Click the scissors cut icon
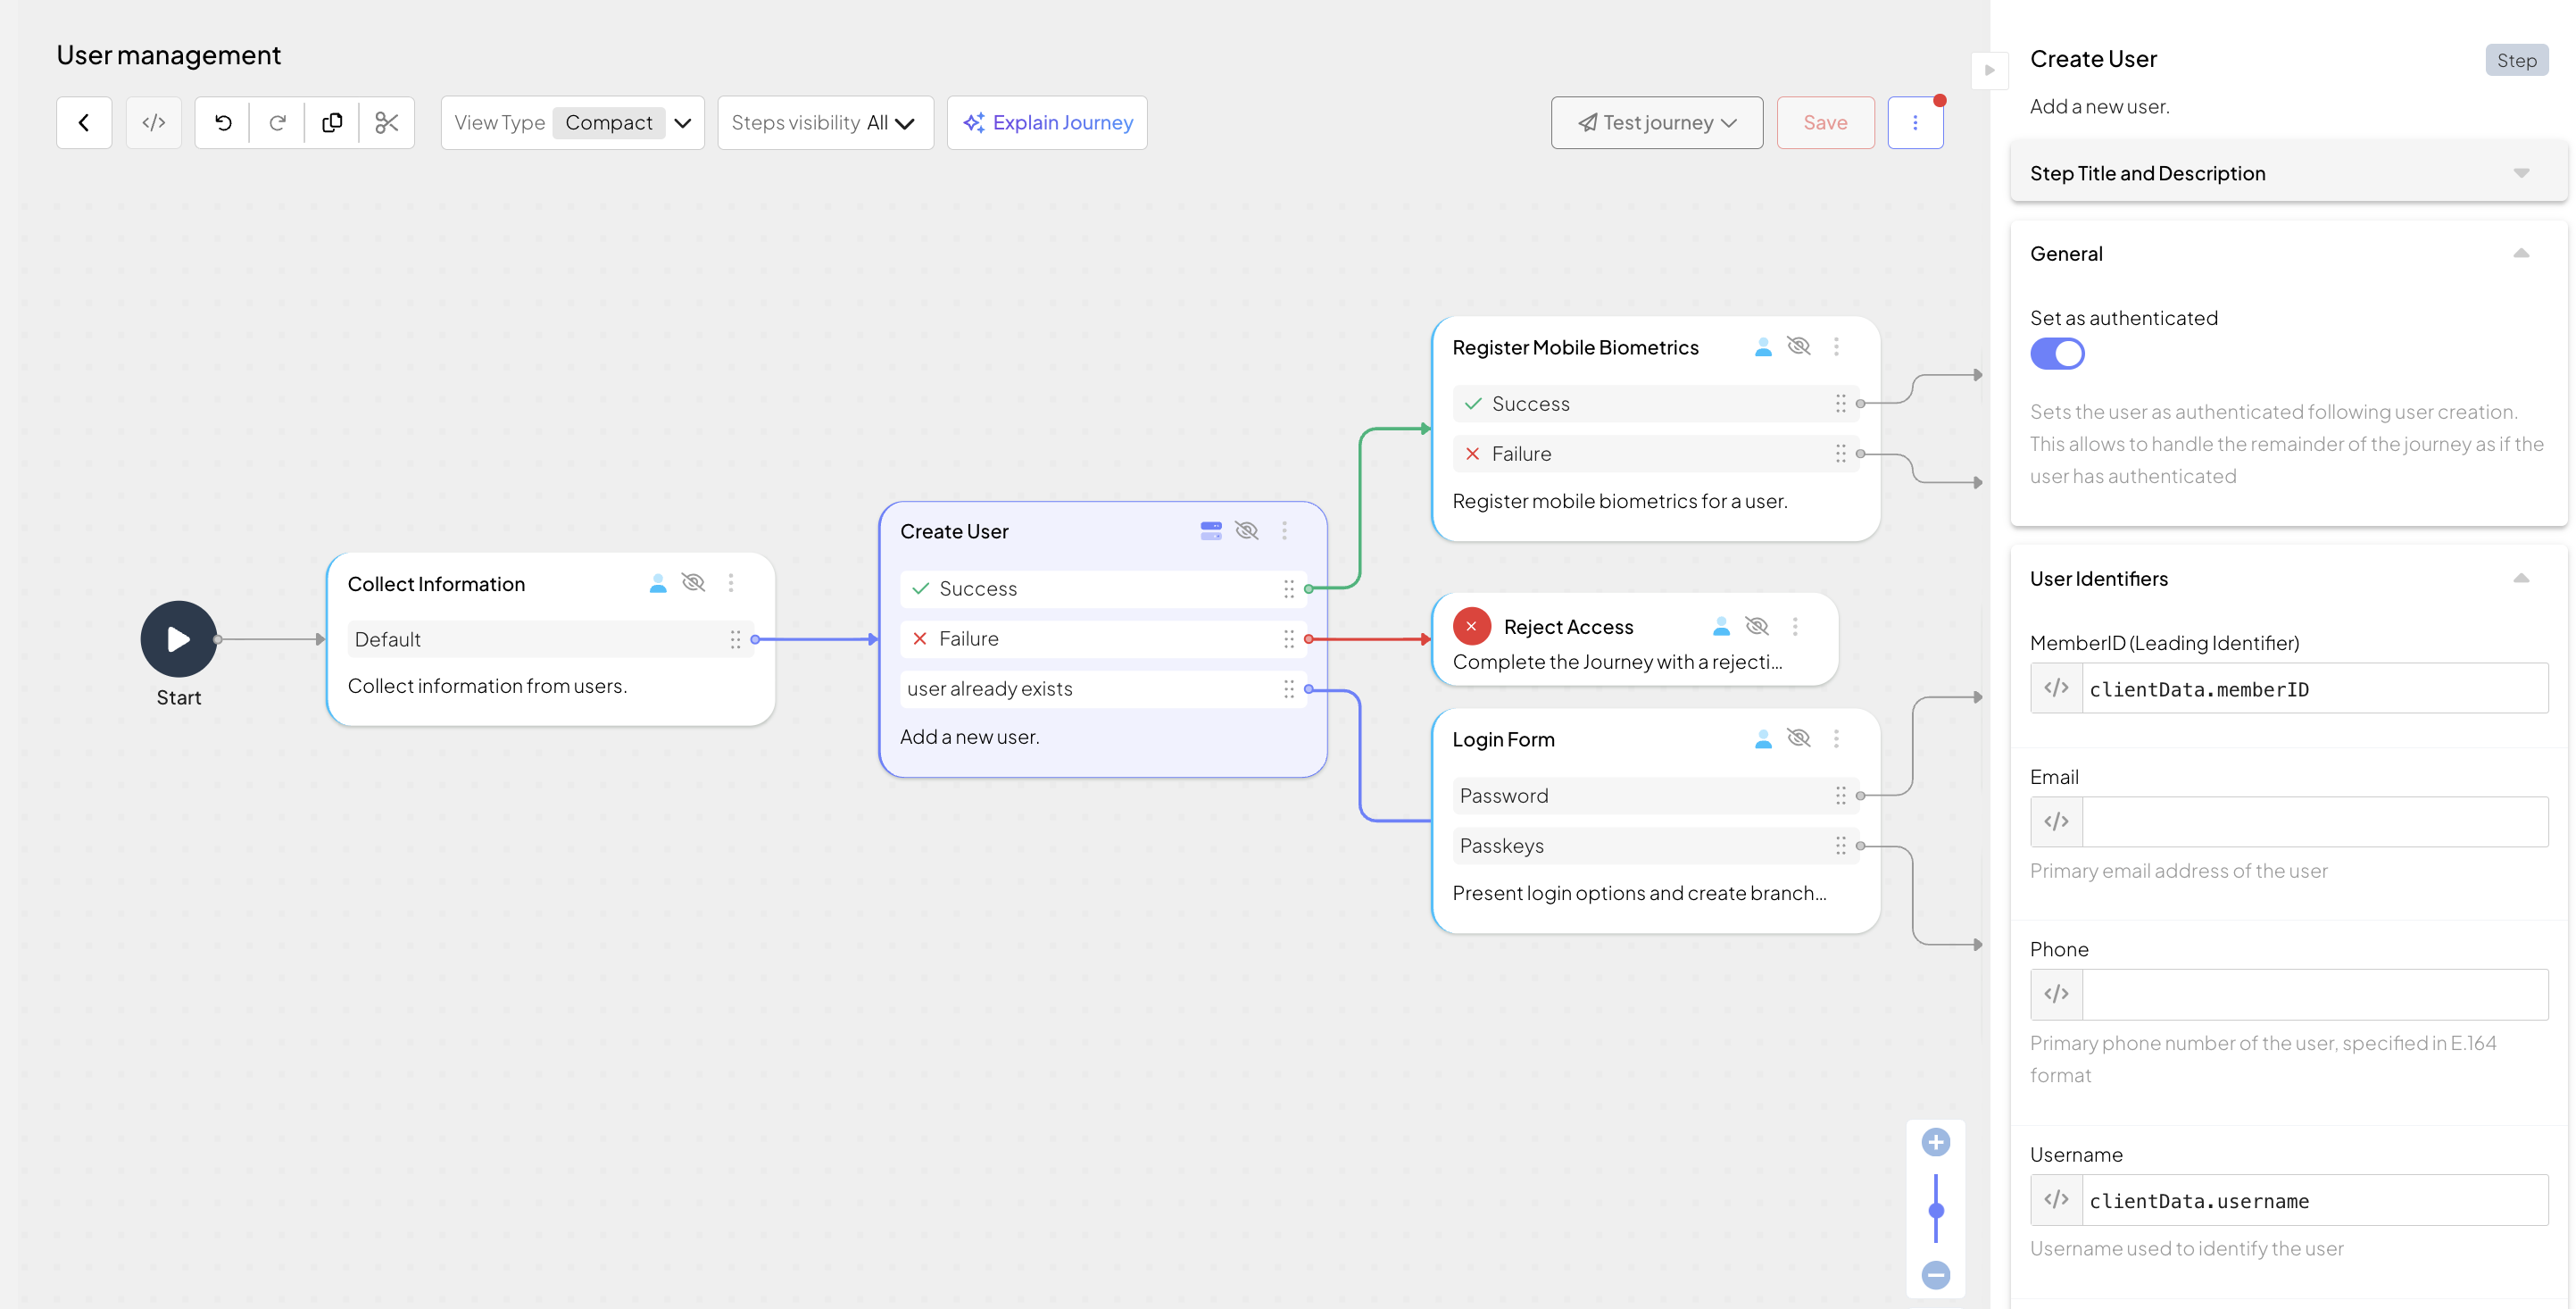 point(387,123)
